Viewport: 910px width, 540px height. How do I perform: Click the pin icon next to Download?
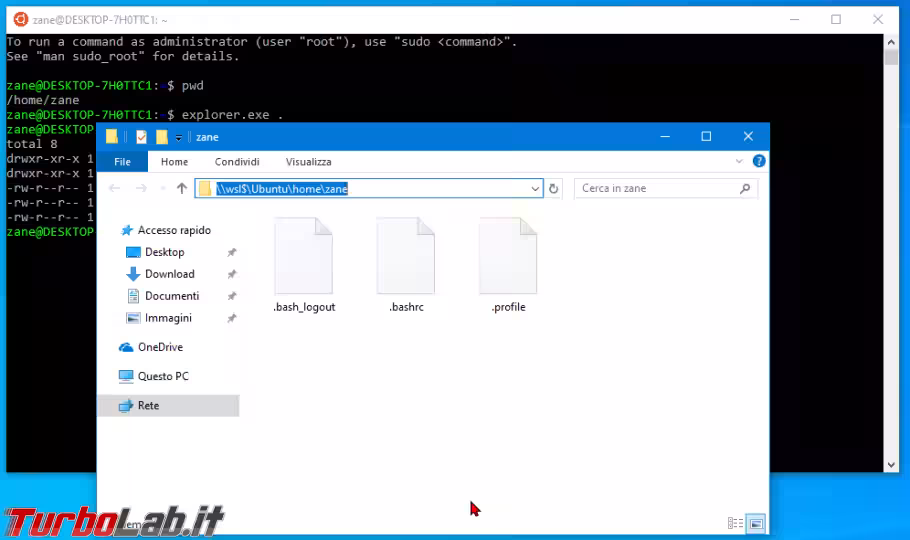232,274
